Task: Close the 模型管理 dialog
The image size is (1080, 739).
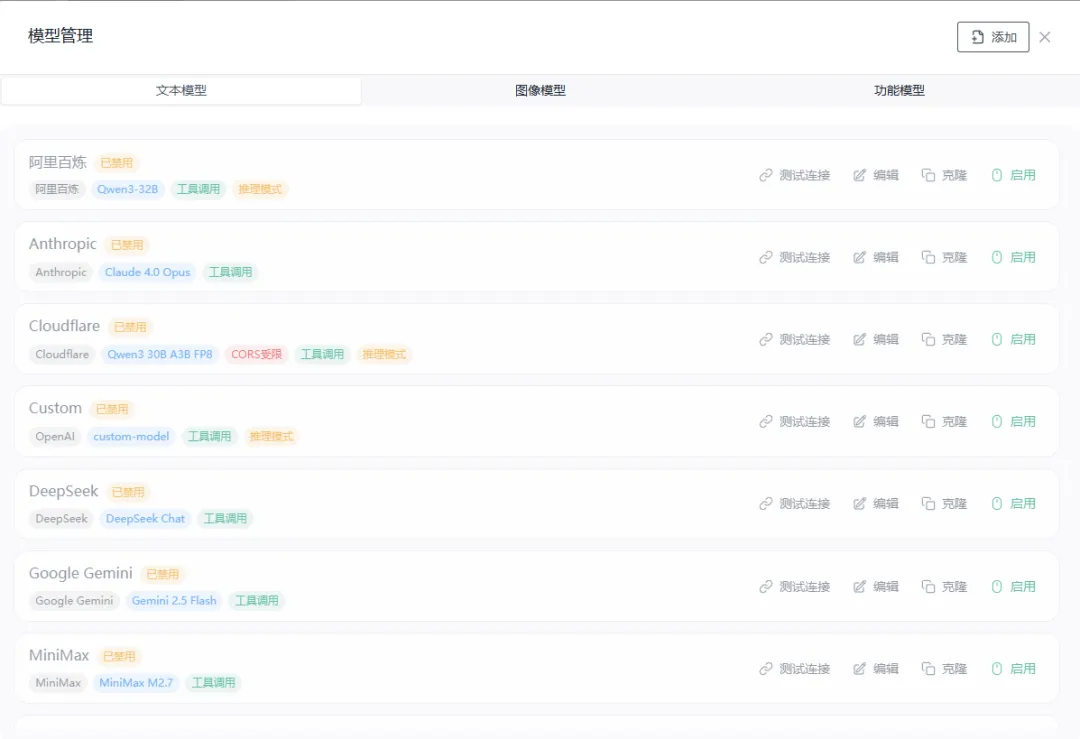Action: (x=1045, y=37)
